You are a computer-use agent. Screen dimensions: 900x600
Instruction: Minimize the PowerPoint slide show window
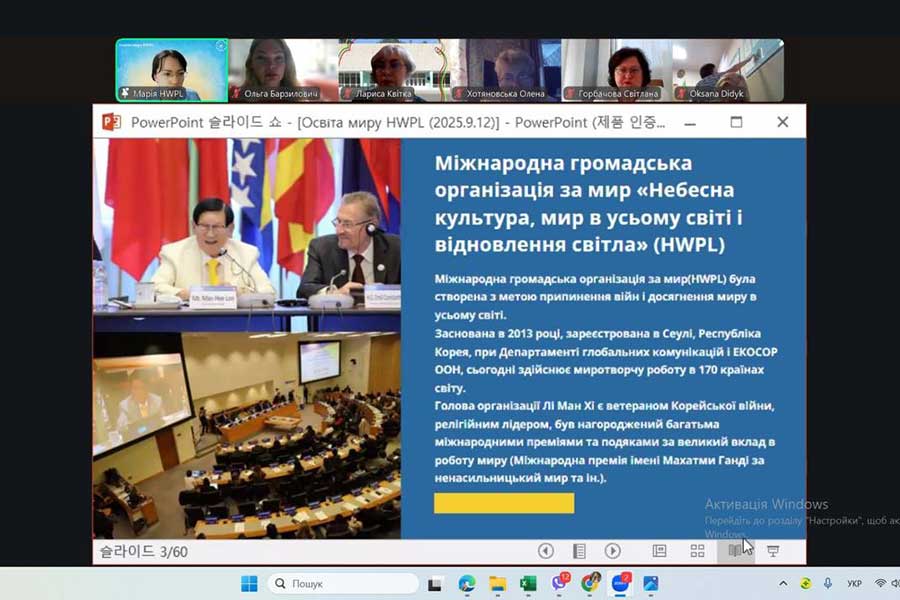click(690, 122)
